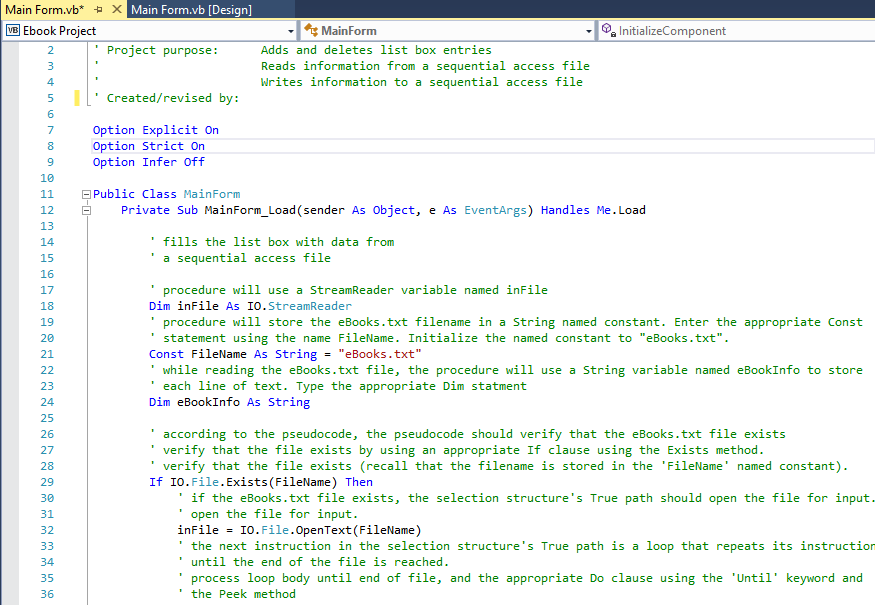Toggle the pin icon on Main Form.vb tab
Screen dimensions: 875x605
tap(96, 9)
